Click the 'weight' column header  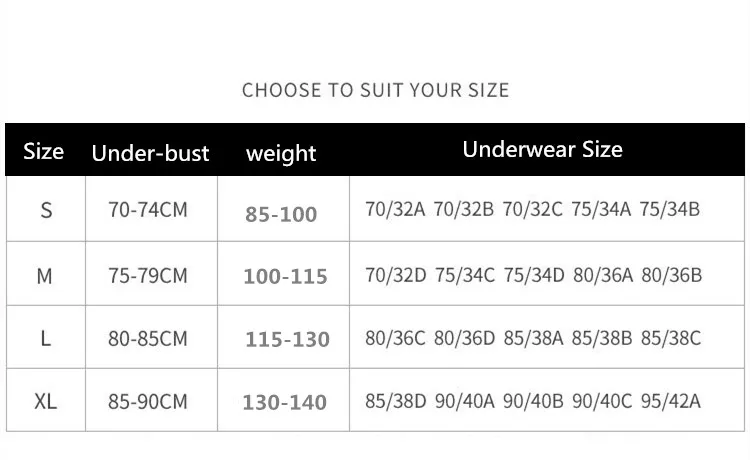point(281,154)
